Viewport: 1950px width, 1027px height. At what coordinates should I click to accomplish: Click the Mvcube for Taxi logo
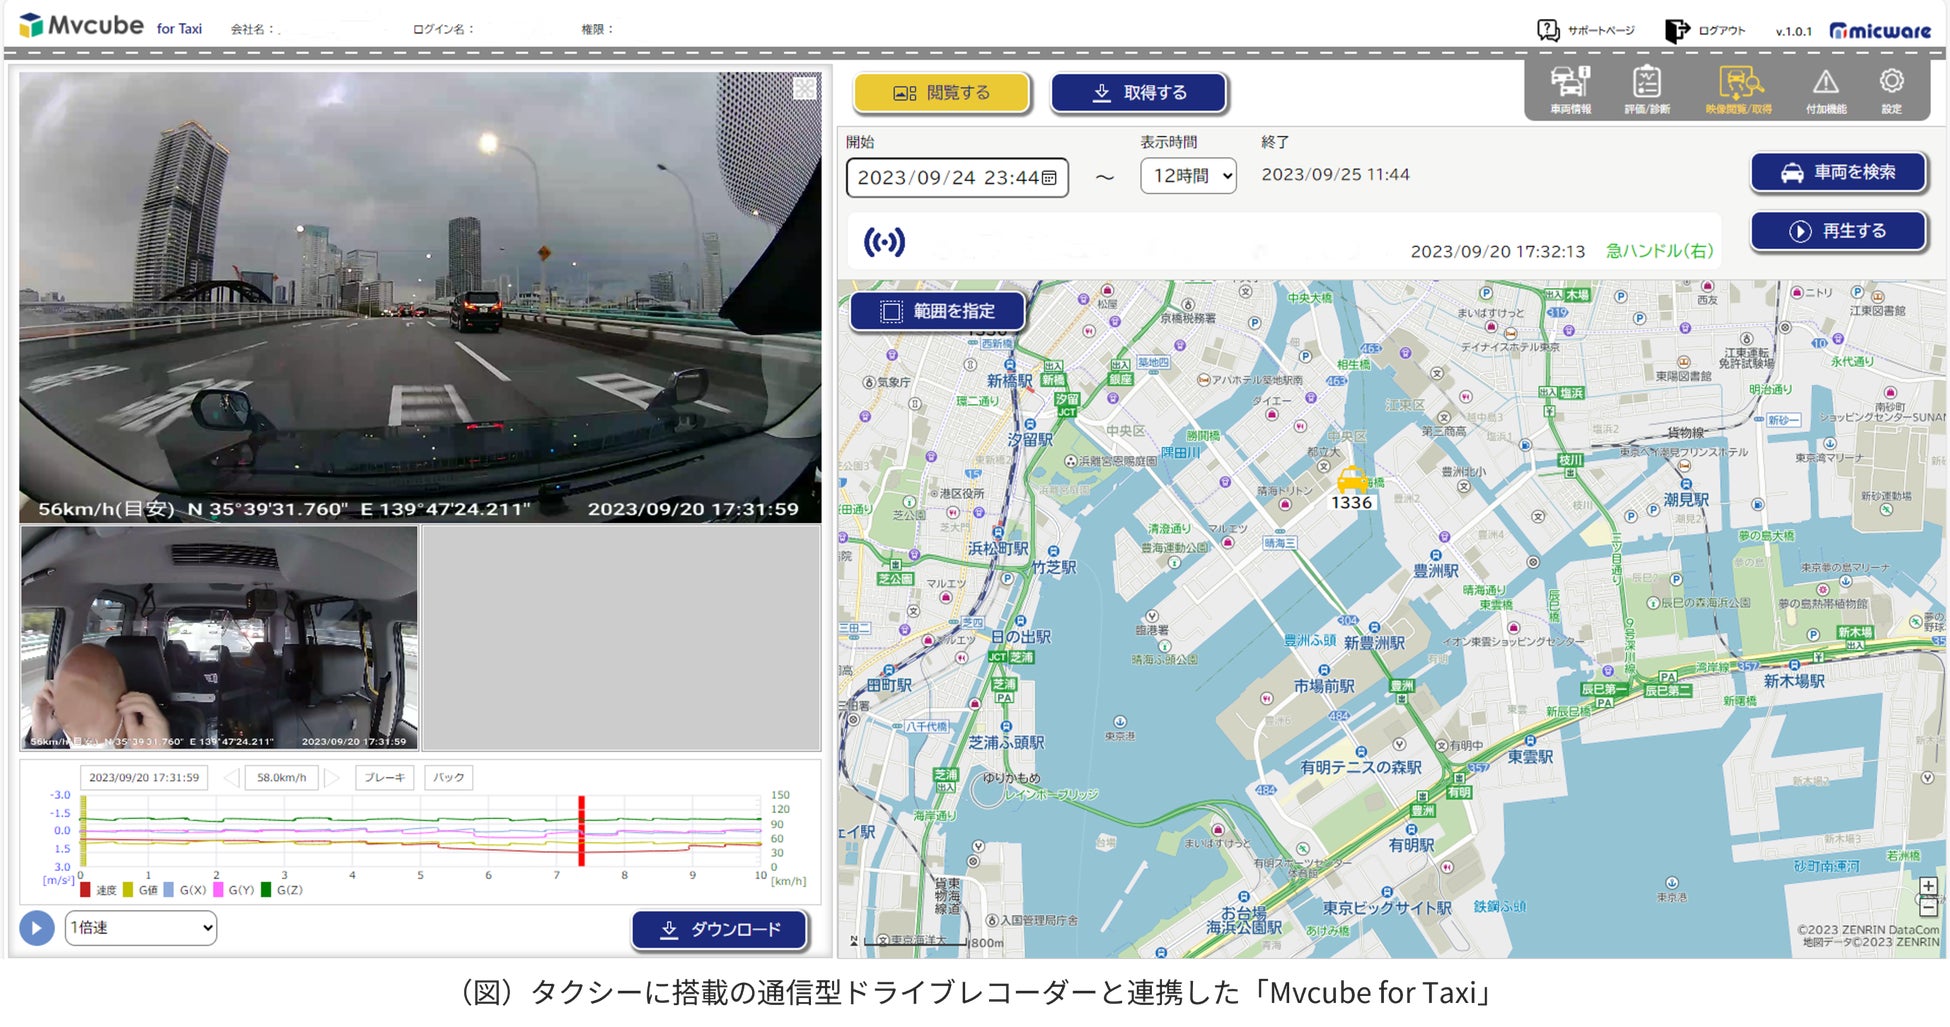click(x=110, y=26)
